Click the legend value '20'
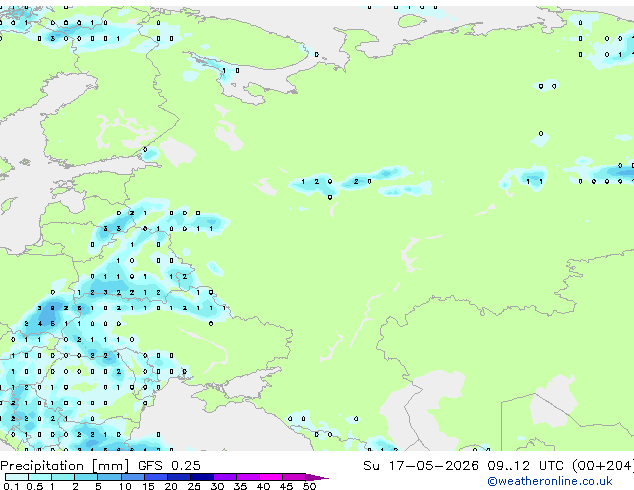The width and height of the screenshot is (634, 490). click(171, 486)
